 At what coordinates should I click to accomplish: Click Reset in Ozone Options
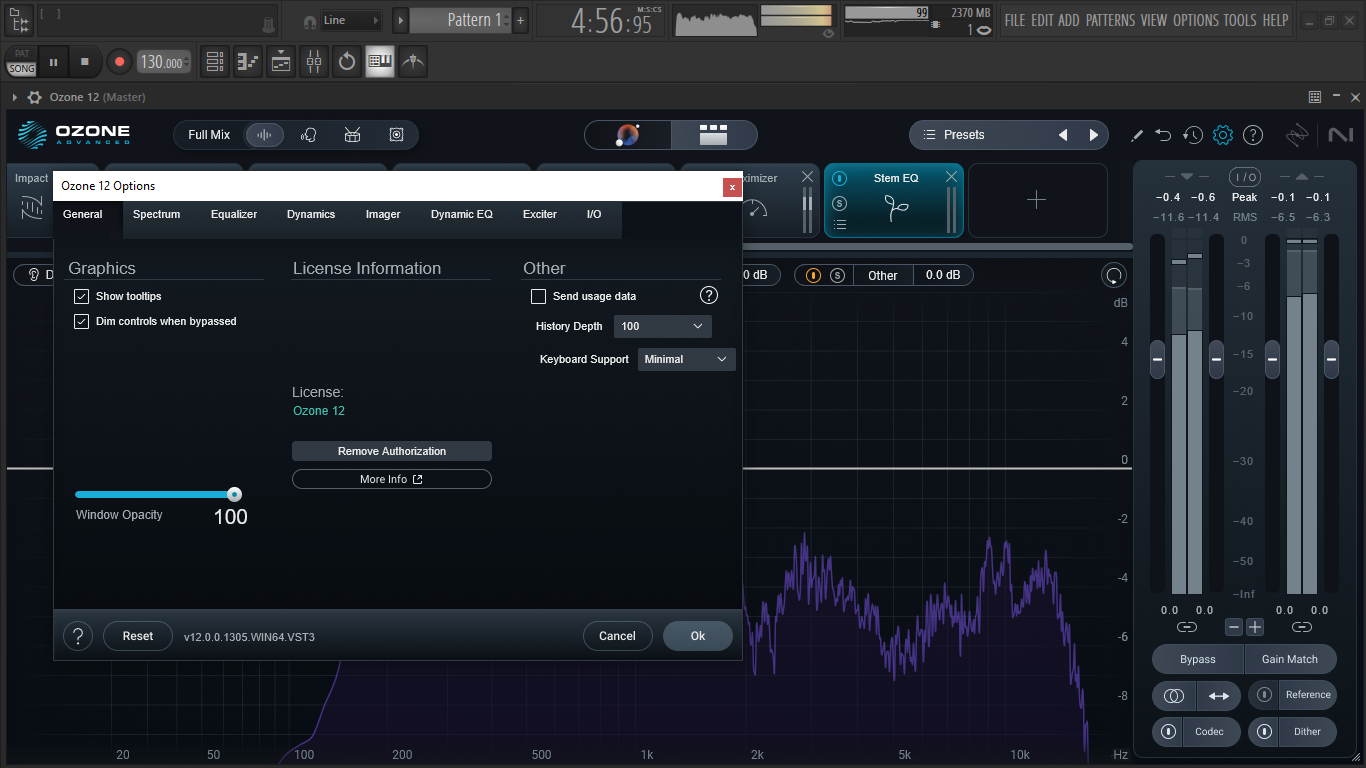coord(138,636)
